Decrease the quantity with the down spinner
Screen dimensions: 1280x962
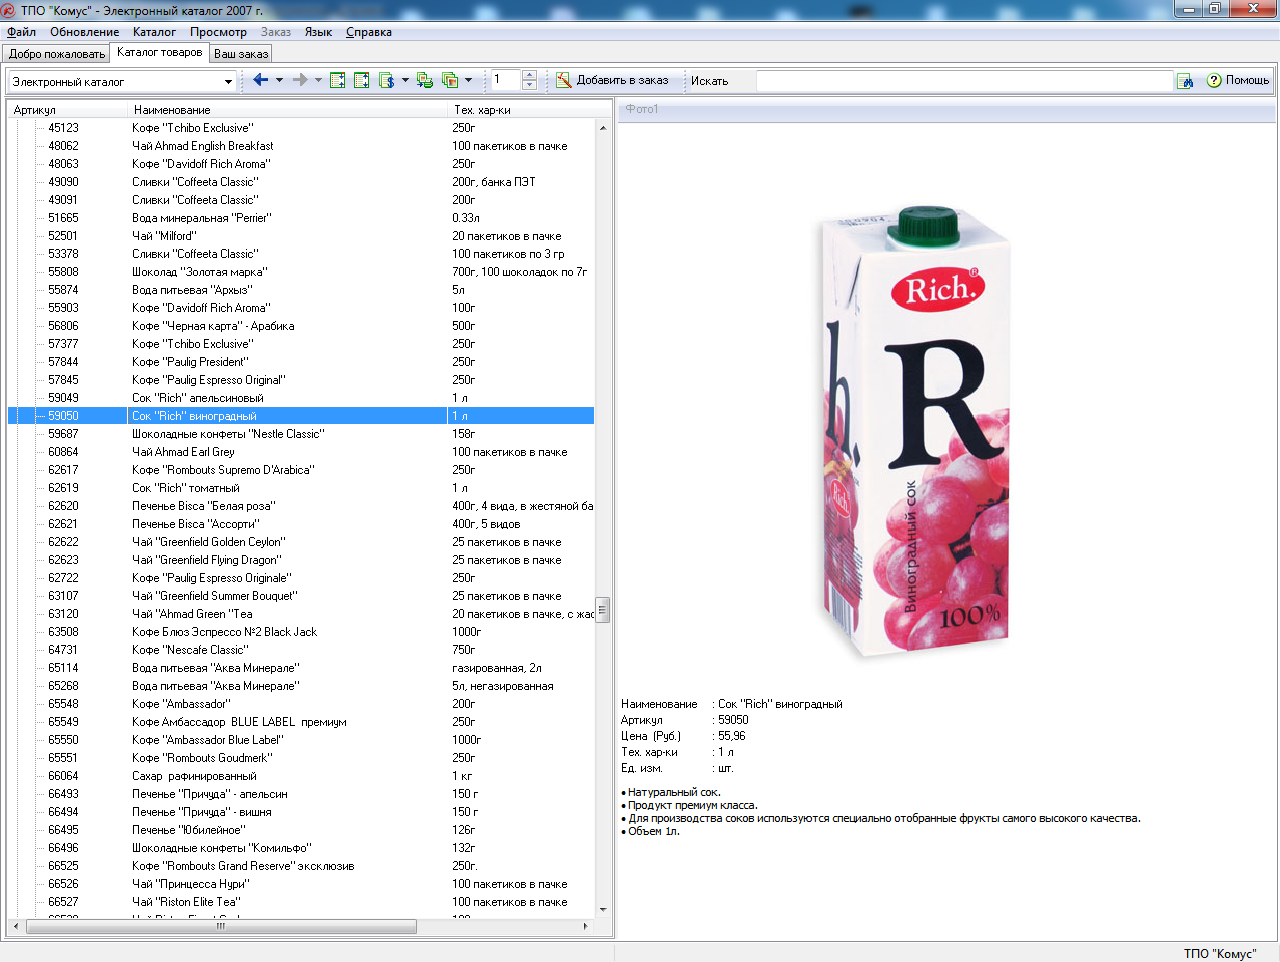click(x=530, y=86)
